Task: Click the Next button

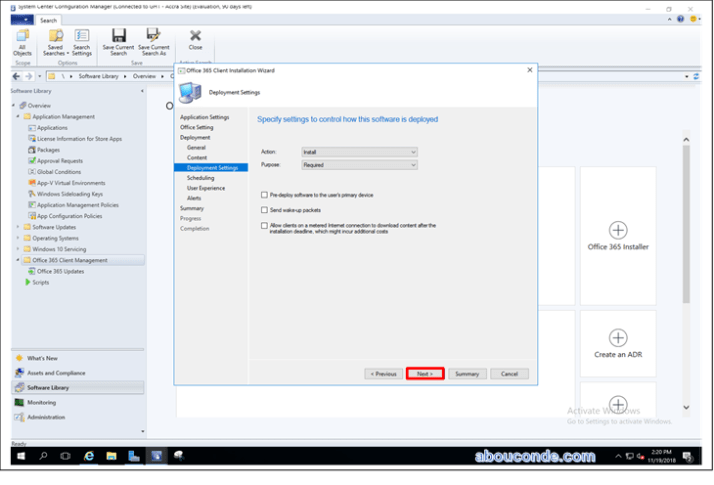Action: click(x=425, y=373)
